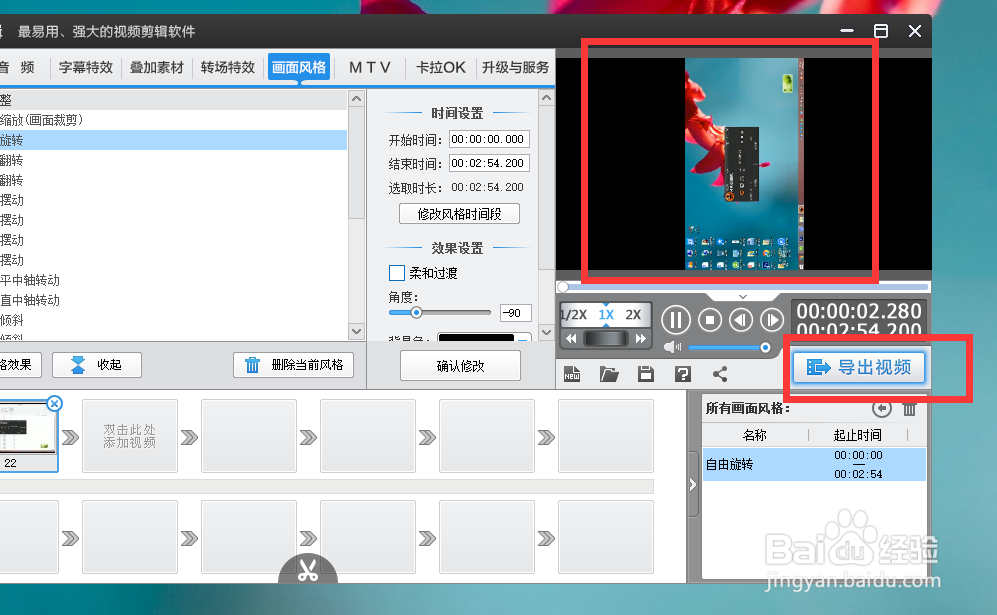Adjust the volume slider handle
The height and width of the screenshot is (615, 997).
(x=766, y=347)
